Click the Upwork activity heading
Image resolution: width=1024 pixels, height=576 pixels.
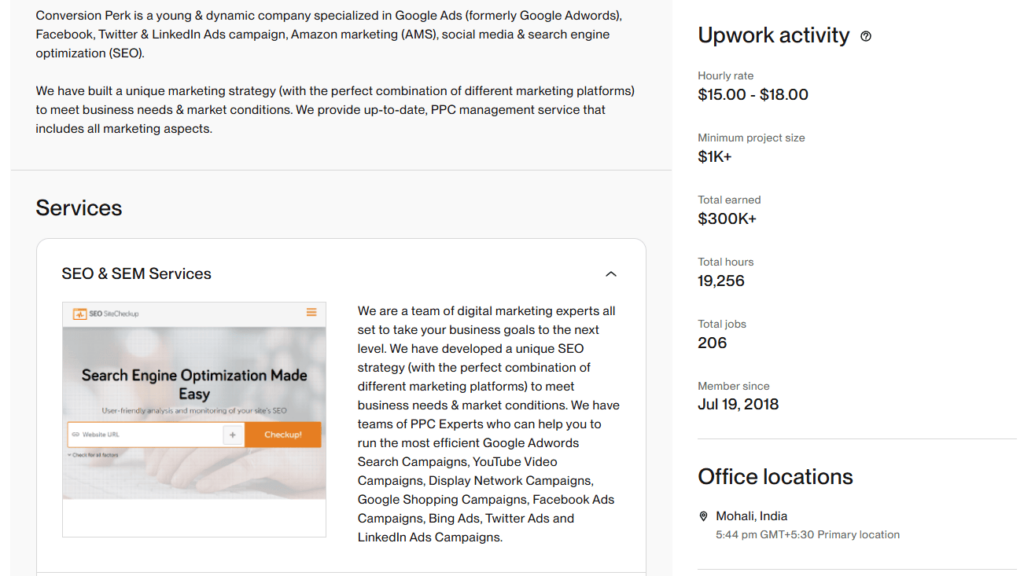[773, 35]
